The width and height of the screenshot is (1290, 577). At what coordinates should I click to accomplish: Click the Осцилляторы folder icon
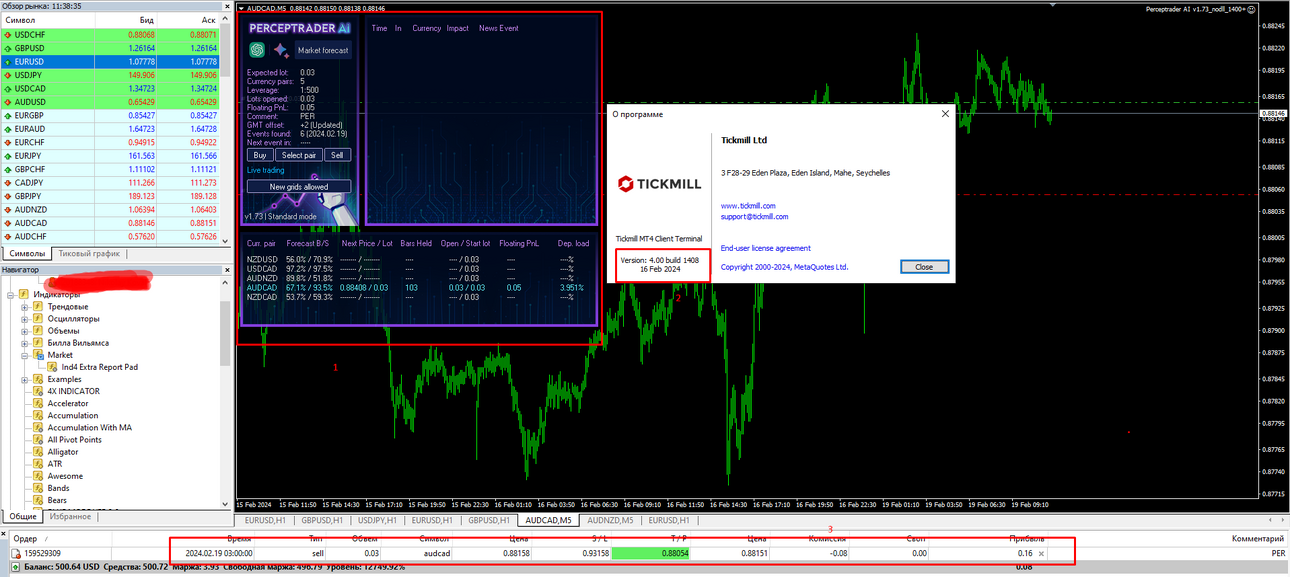tap(38, 318)
